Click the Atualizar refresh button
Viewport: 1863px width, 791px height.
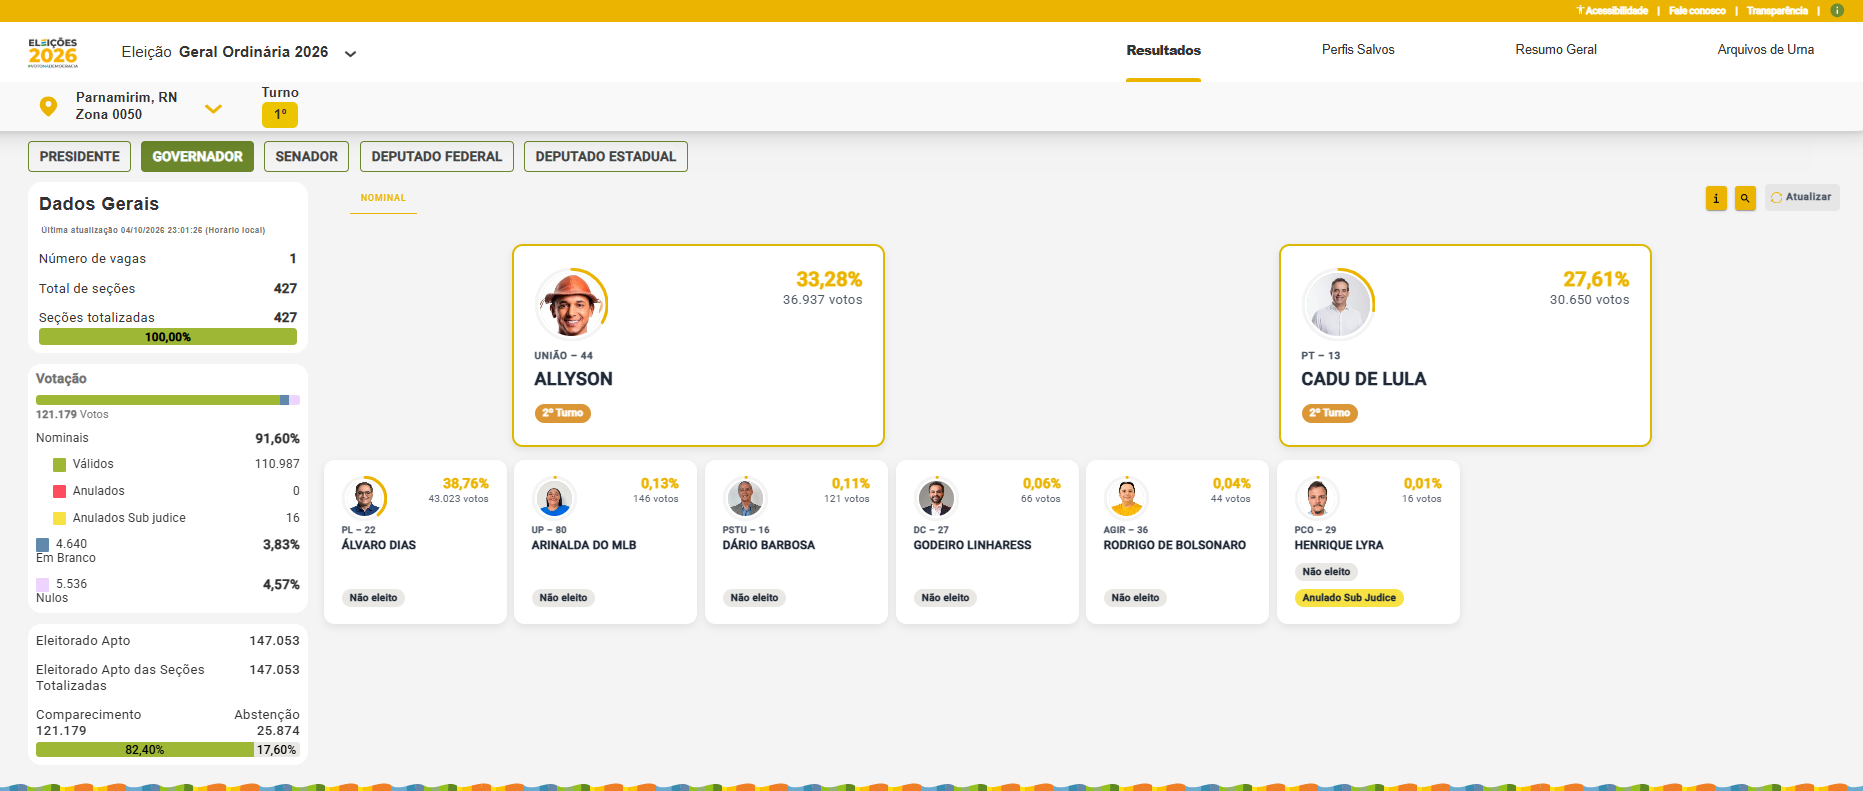pos(1802,197)
